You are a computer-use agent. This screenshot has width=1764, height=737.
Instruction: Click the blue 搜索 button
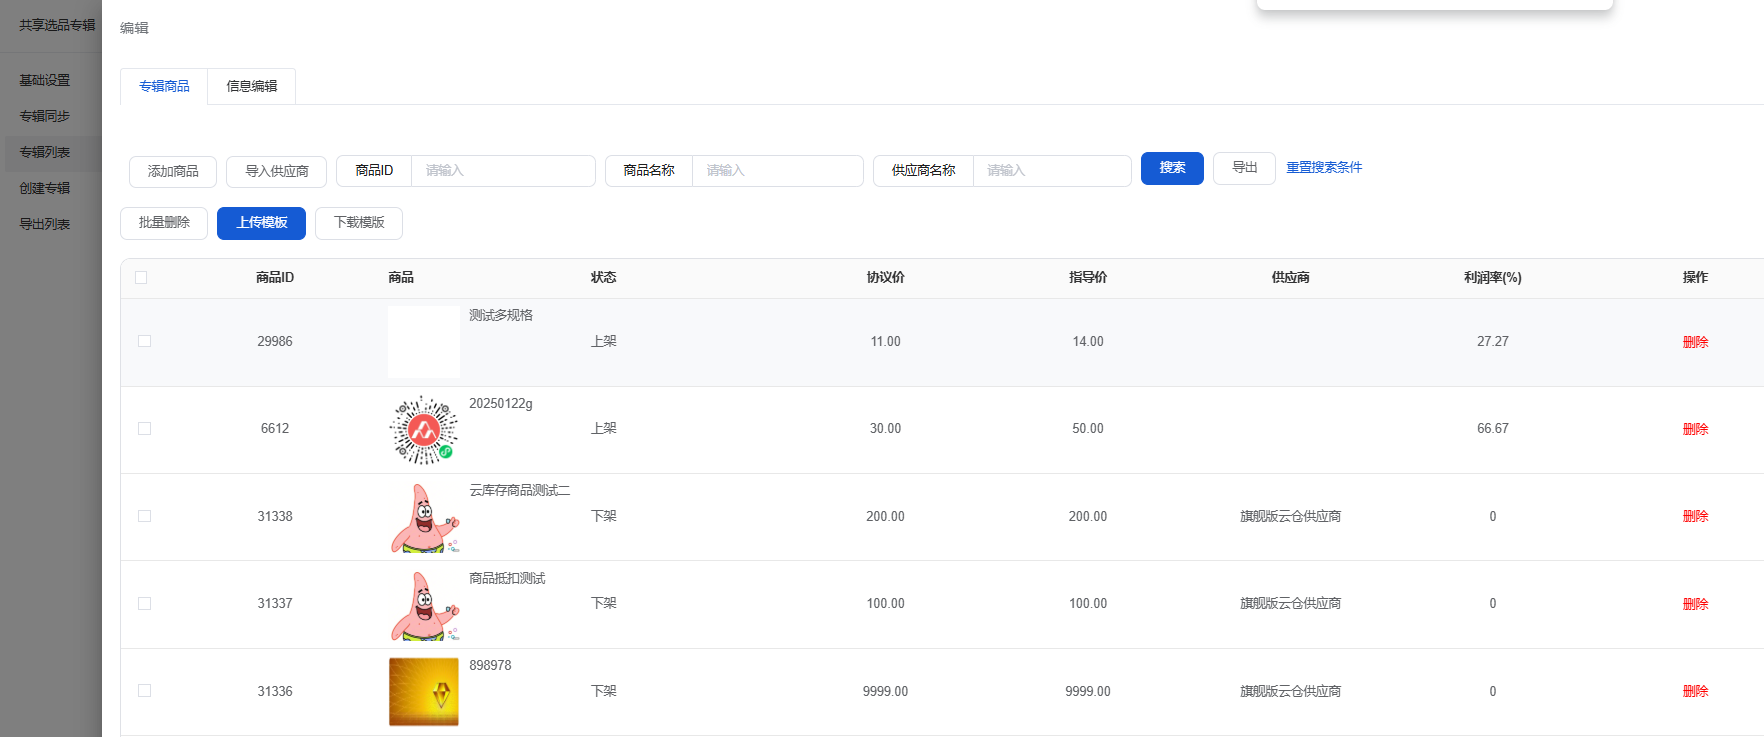click(x=1172, y=168)
